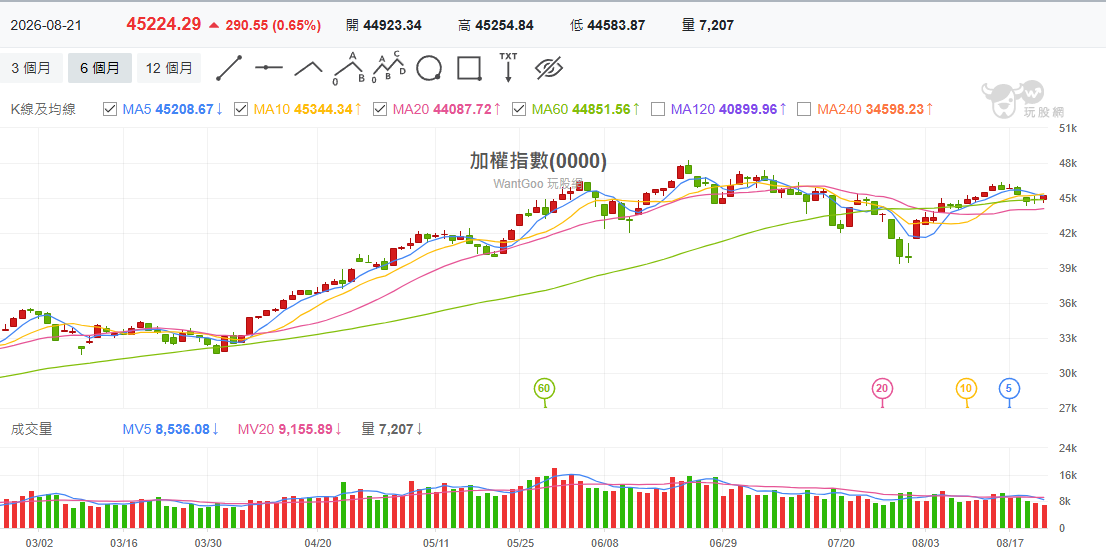The image size is (1106, 551).
Task: Click the pink 20 moving average marker
Action: pos(882,388)
